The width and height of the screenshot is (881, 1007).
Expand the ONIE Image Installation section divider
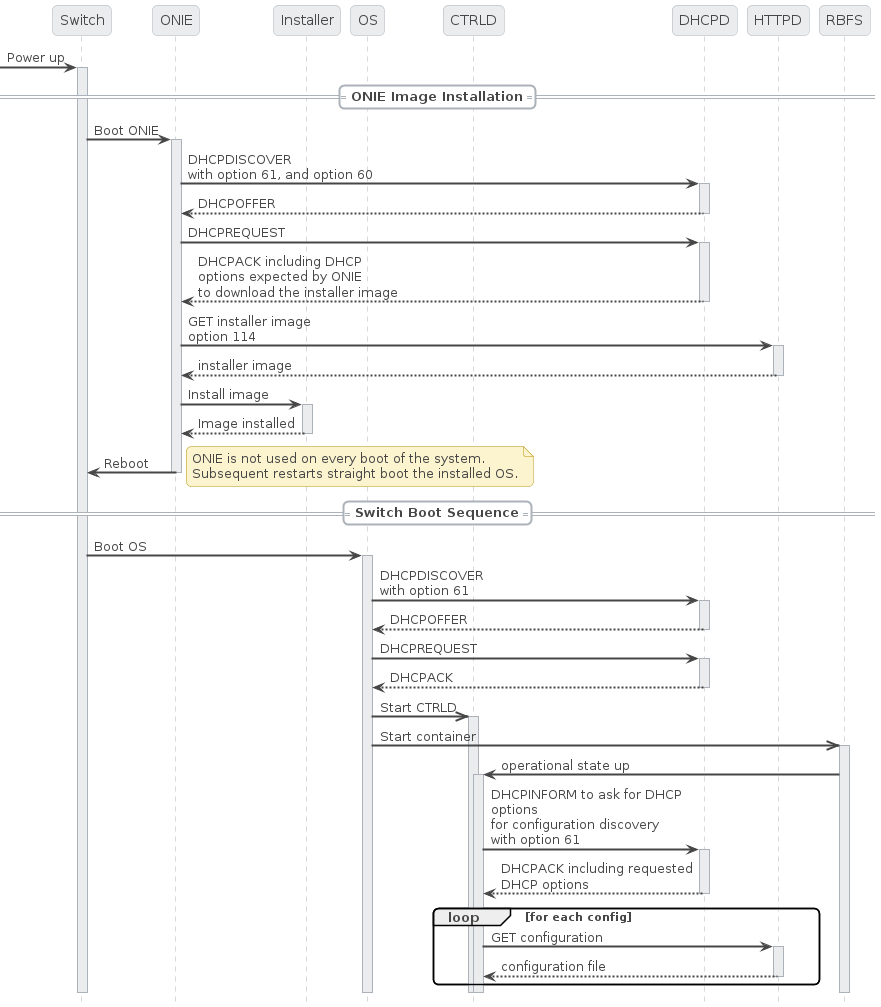coord(437,97)
